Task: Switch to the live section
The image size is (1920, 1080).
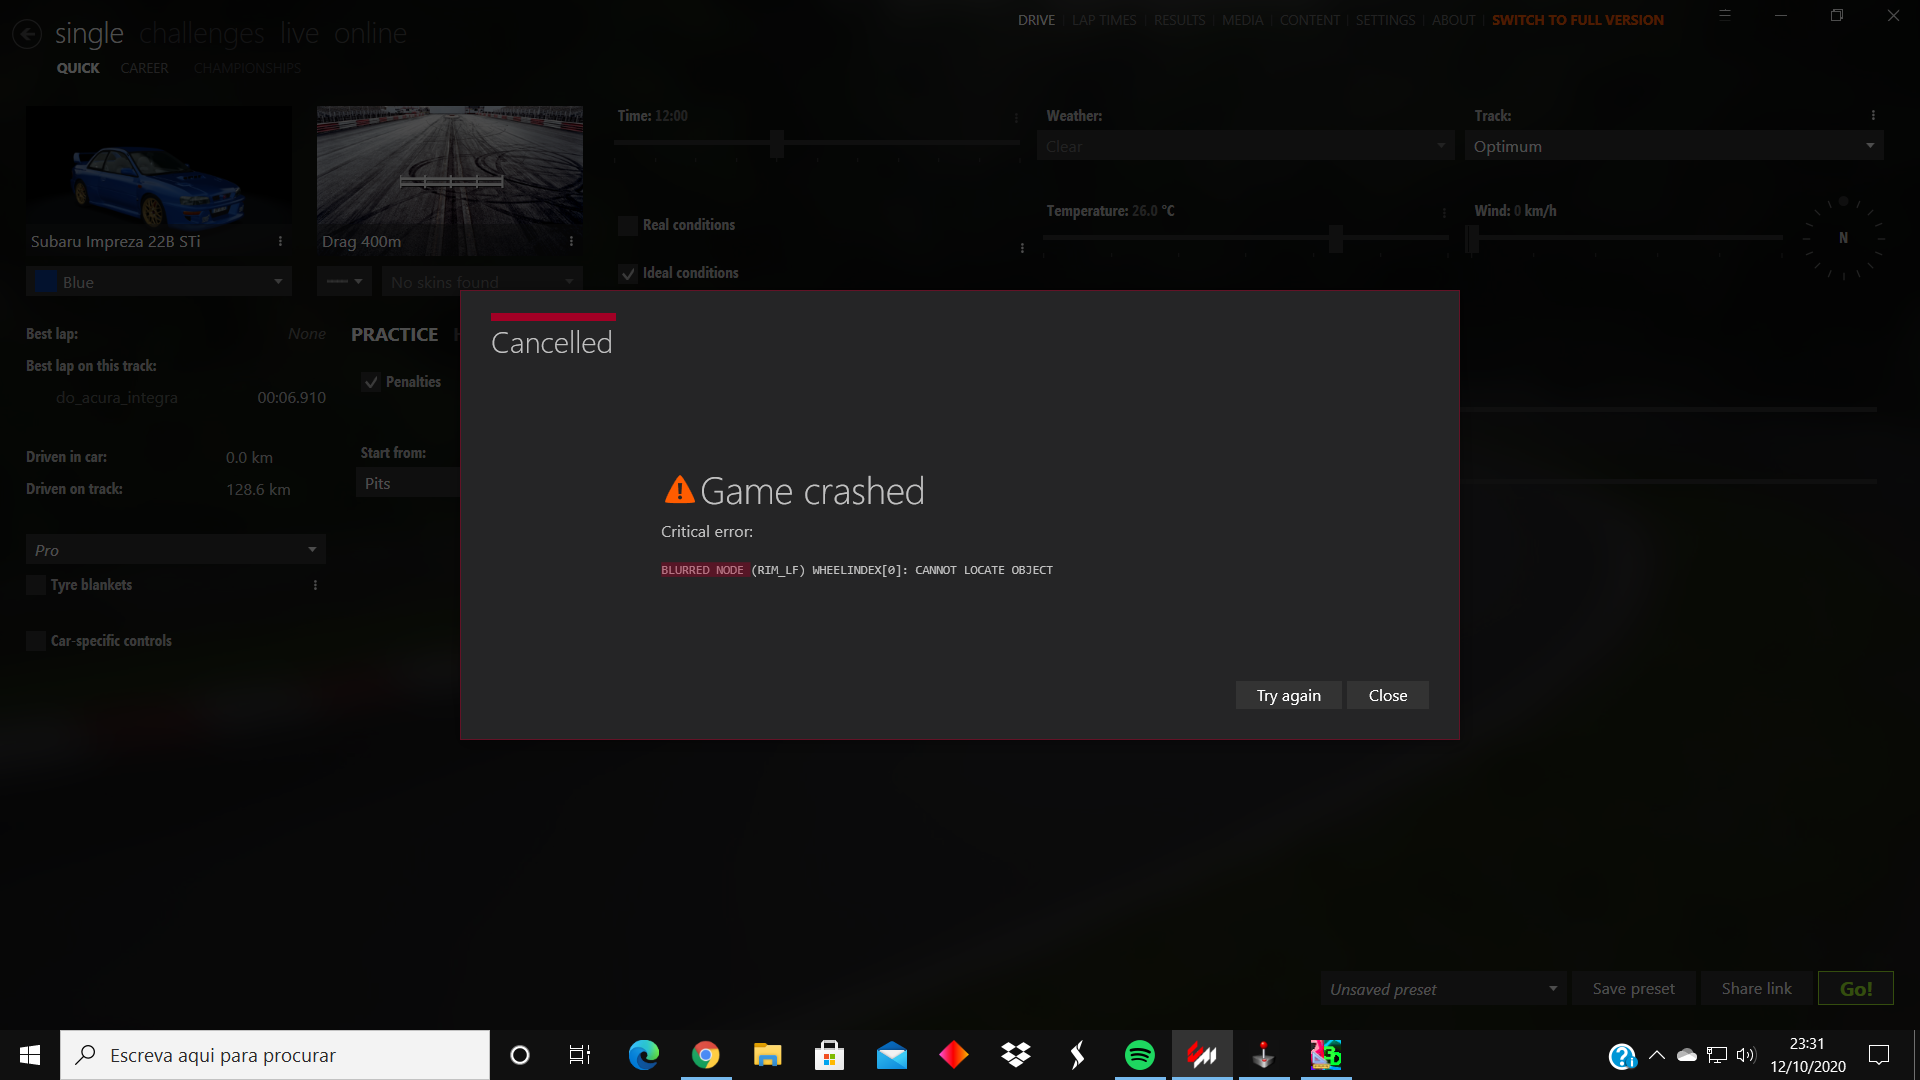Action: pos(299,33)
